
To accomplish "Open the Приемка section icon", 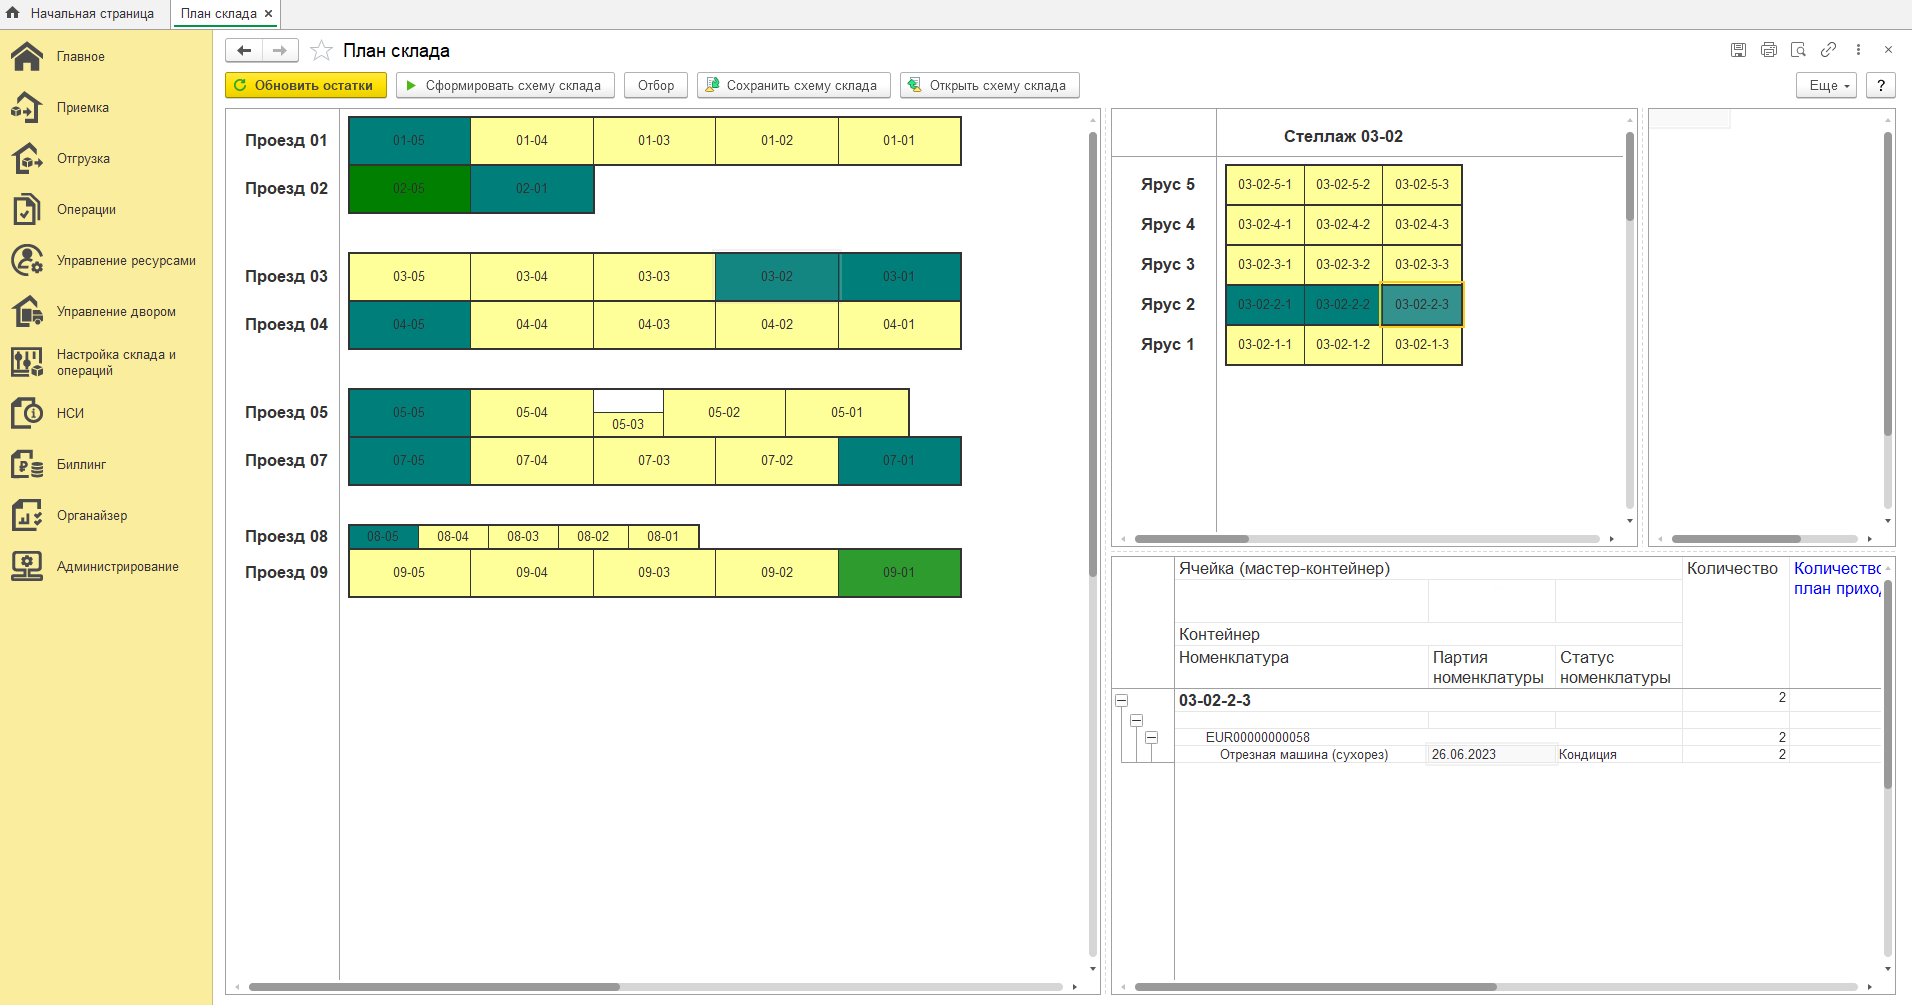I will [27, 108].
